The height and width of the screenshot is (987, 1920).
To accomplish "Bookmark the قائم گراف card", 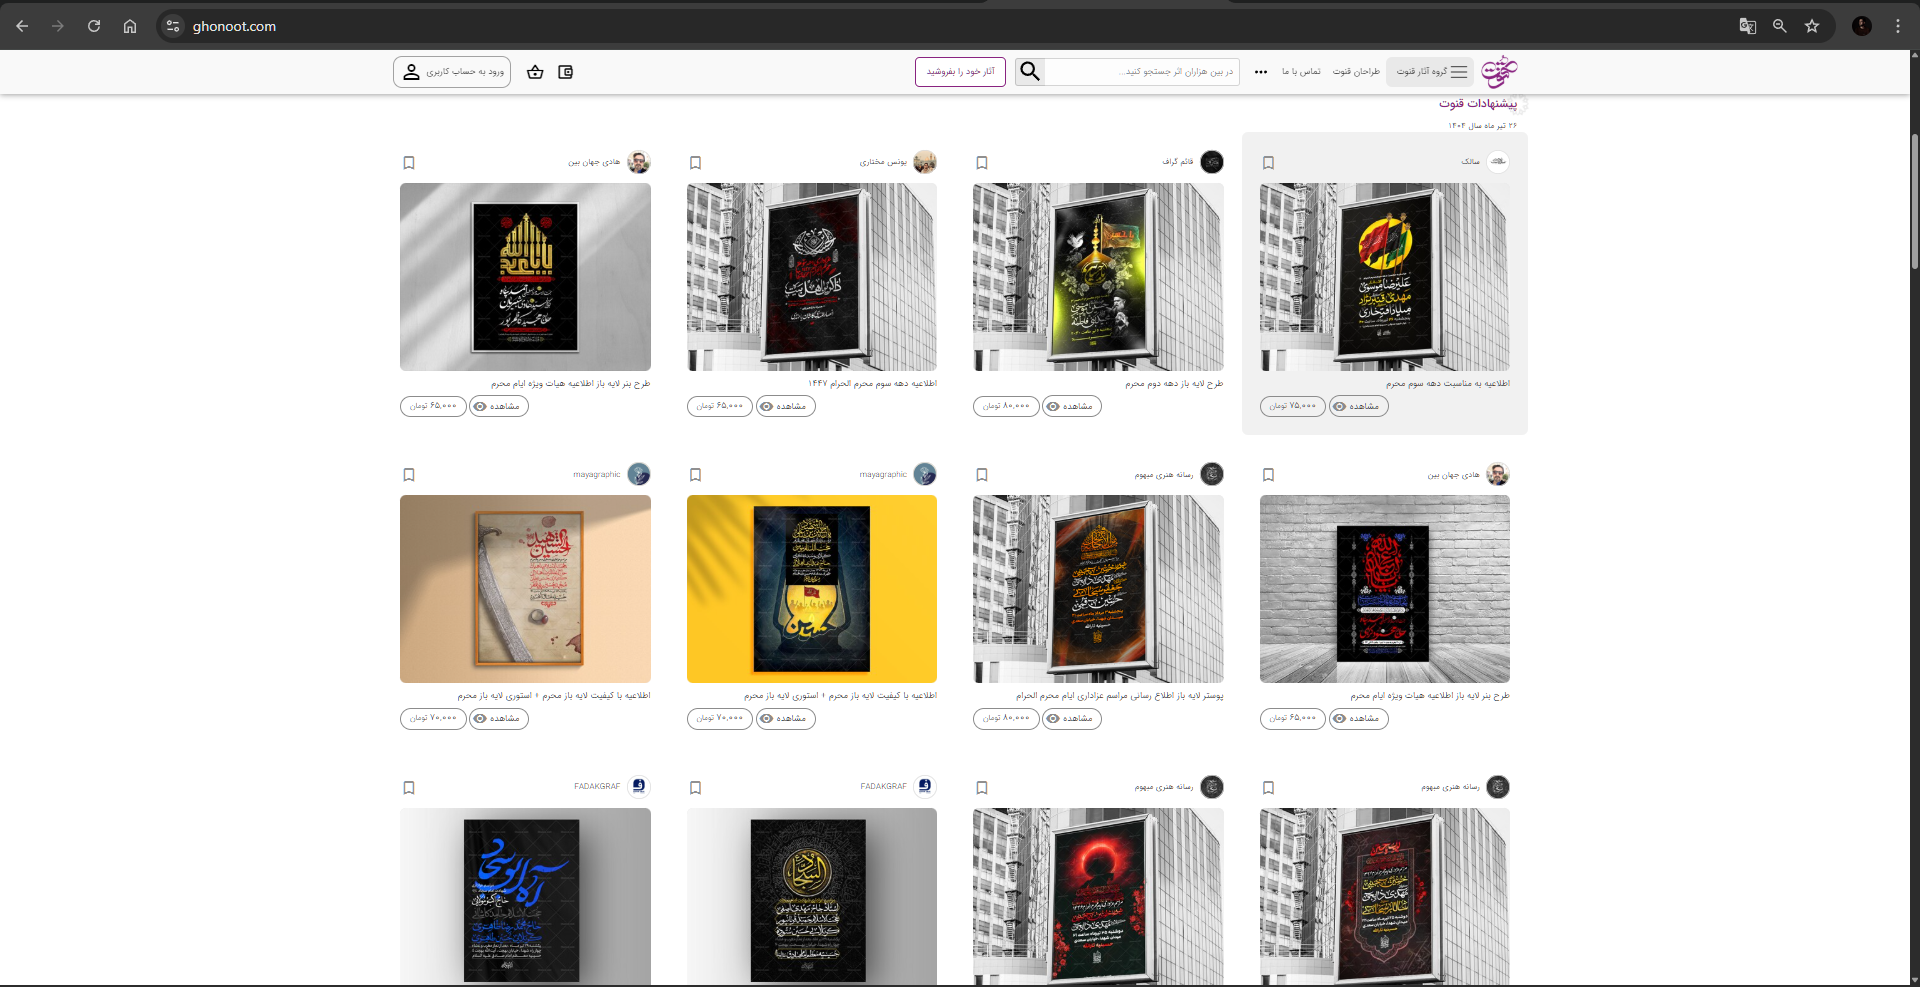I will (x=982, y=163).
